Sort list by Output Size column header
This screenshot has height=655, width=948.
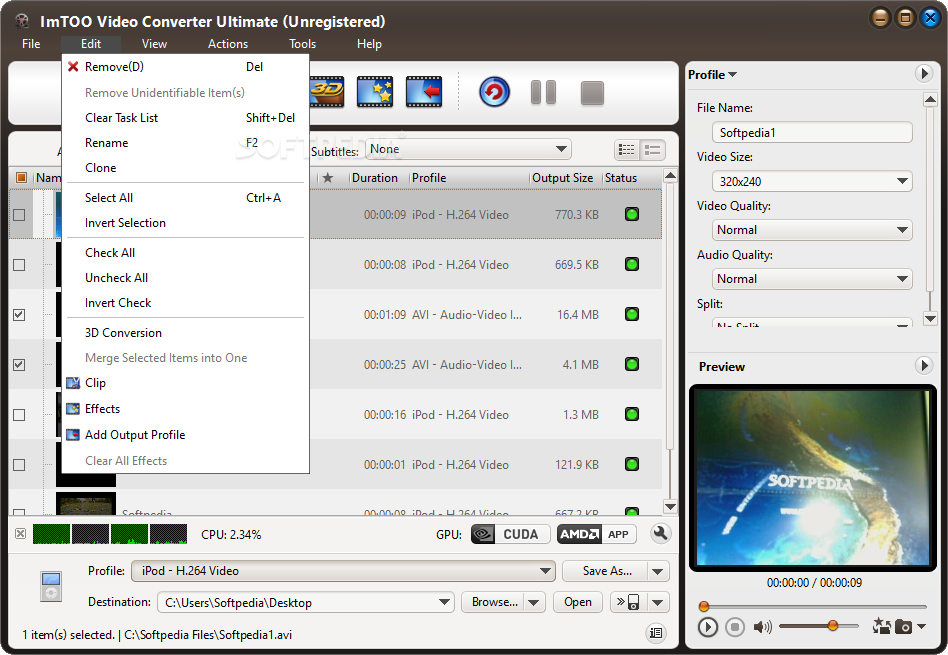(562, 178)
